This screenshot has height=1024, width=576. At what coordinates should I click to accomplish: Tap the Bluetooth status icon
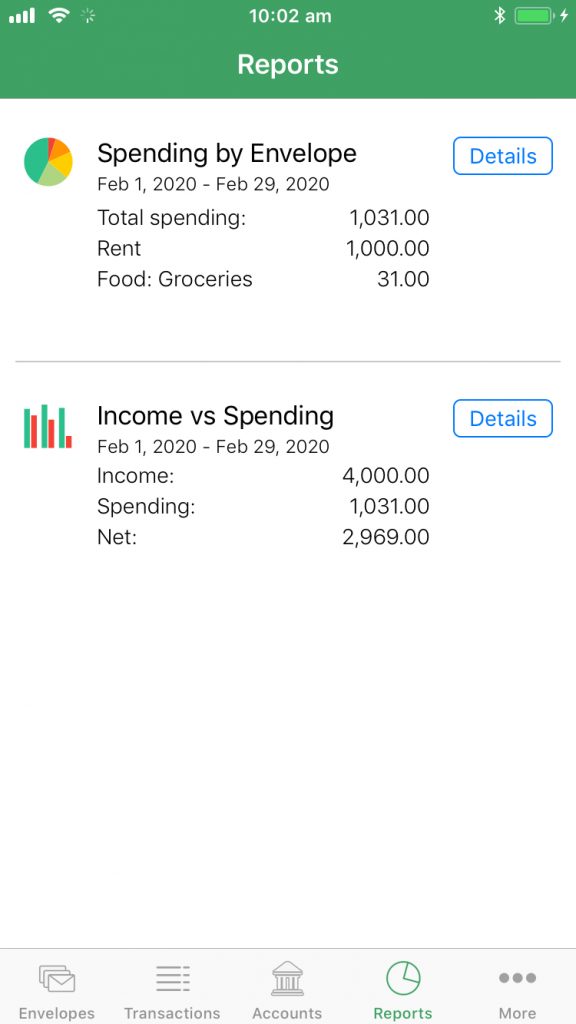point(500,16)
